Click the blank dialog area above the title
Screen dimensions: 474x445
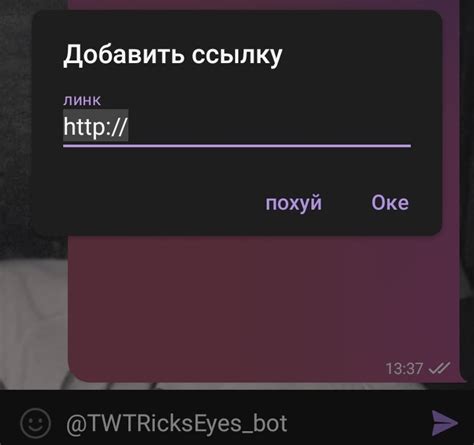point(237,26)
